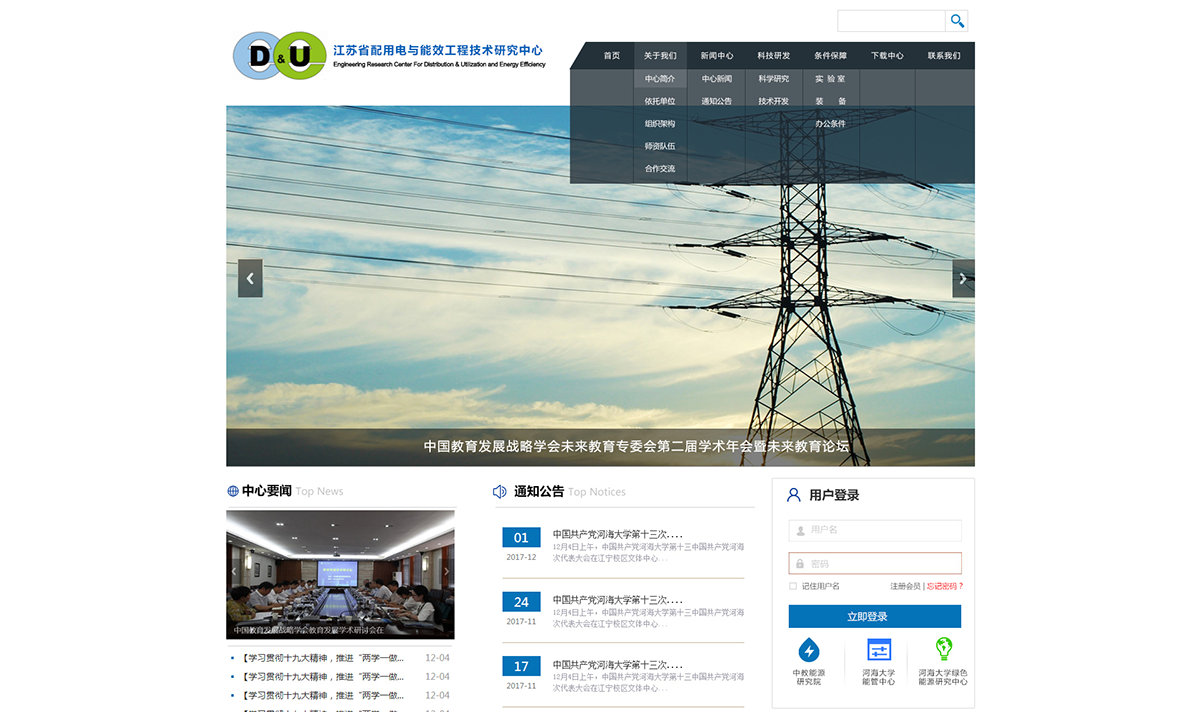Click the search magnifier icon

point(957,21)
